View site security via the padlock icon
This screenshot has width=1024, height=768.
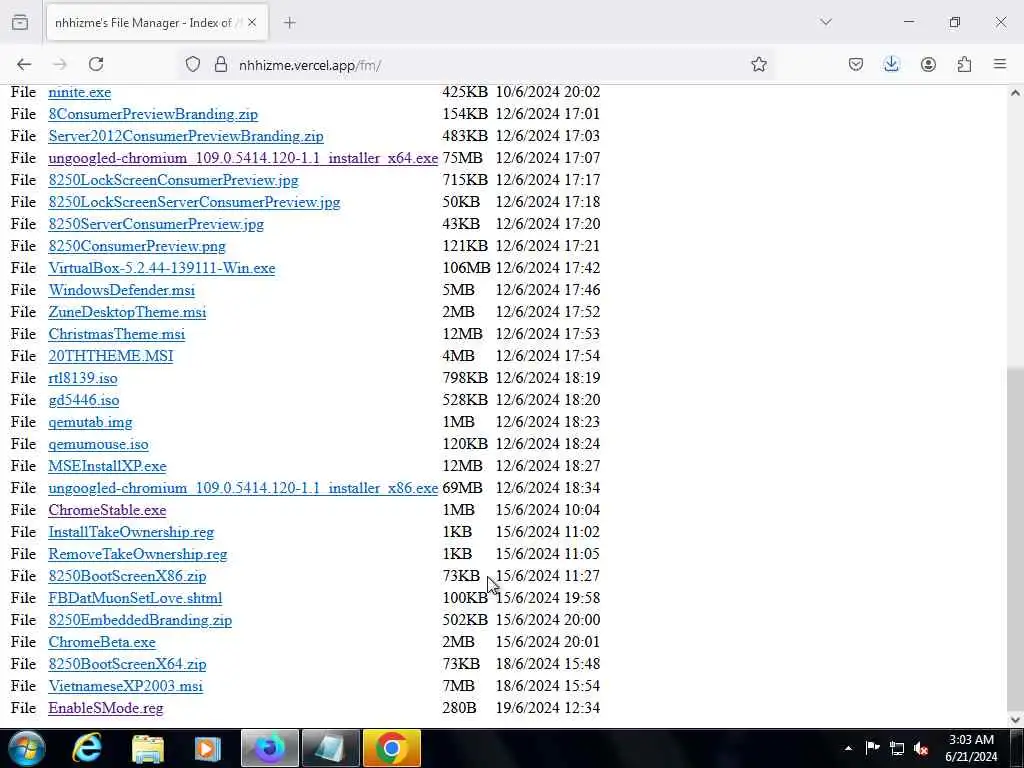(221, 64)
